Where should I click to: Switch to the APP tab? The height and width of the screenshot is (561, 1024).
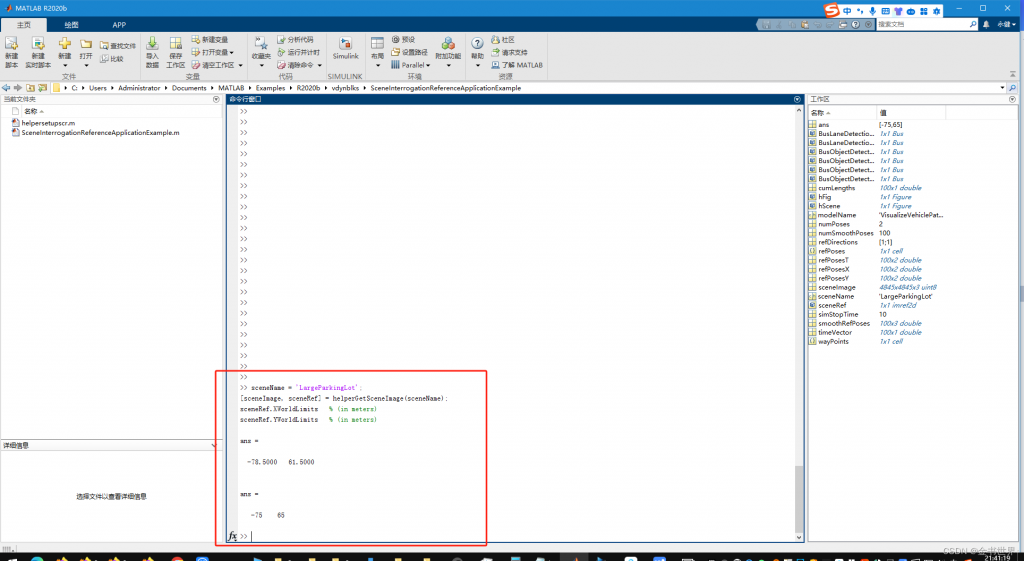click(x=119, y=25)
